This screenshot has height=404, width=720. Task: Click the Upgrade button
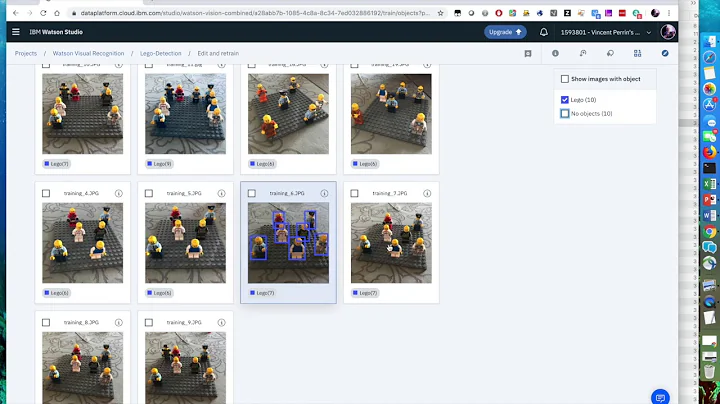pyautogui.click(x=505, y=32)
